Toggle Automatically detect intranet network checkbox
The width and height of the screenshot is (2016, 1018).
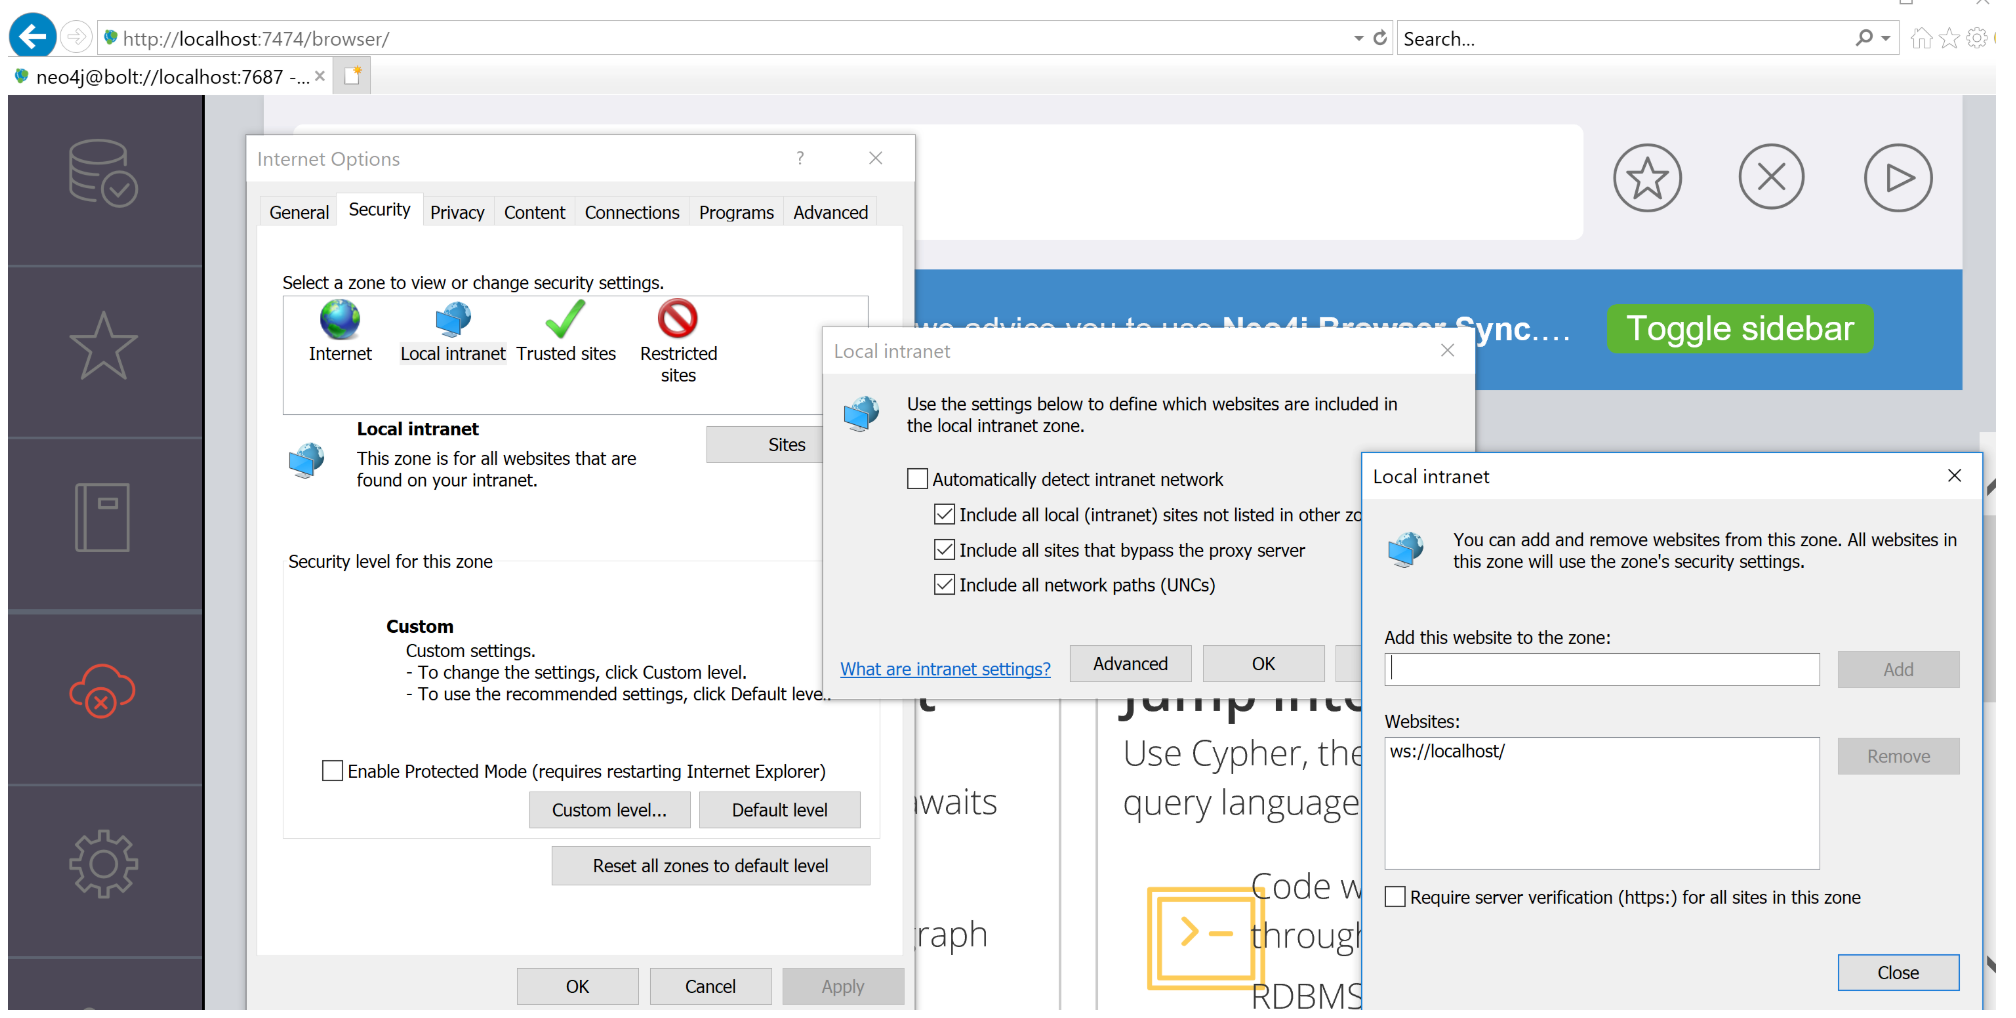pyautogui.click(x=917, y=479)
